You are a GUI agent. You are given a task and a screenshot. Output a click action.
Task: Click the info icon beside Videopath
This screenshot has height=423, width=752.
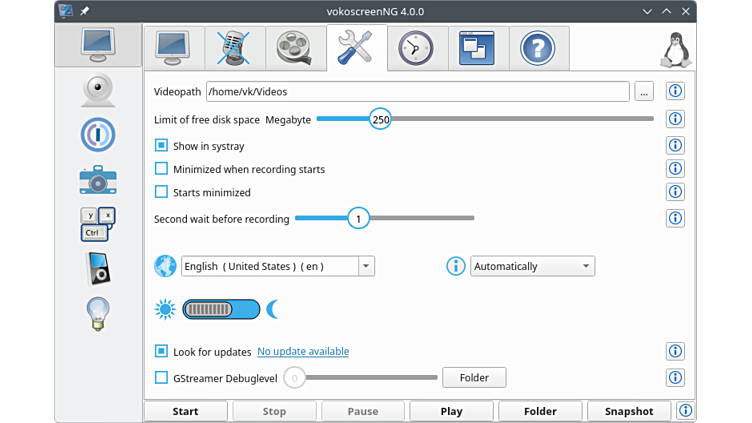[x=675, y=92]
